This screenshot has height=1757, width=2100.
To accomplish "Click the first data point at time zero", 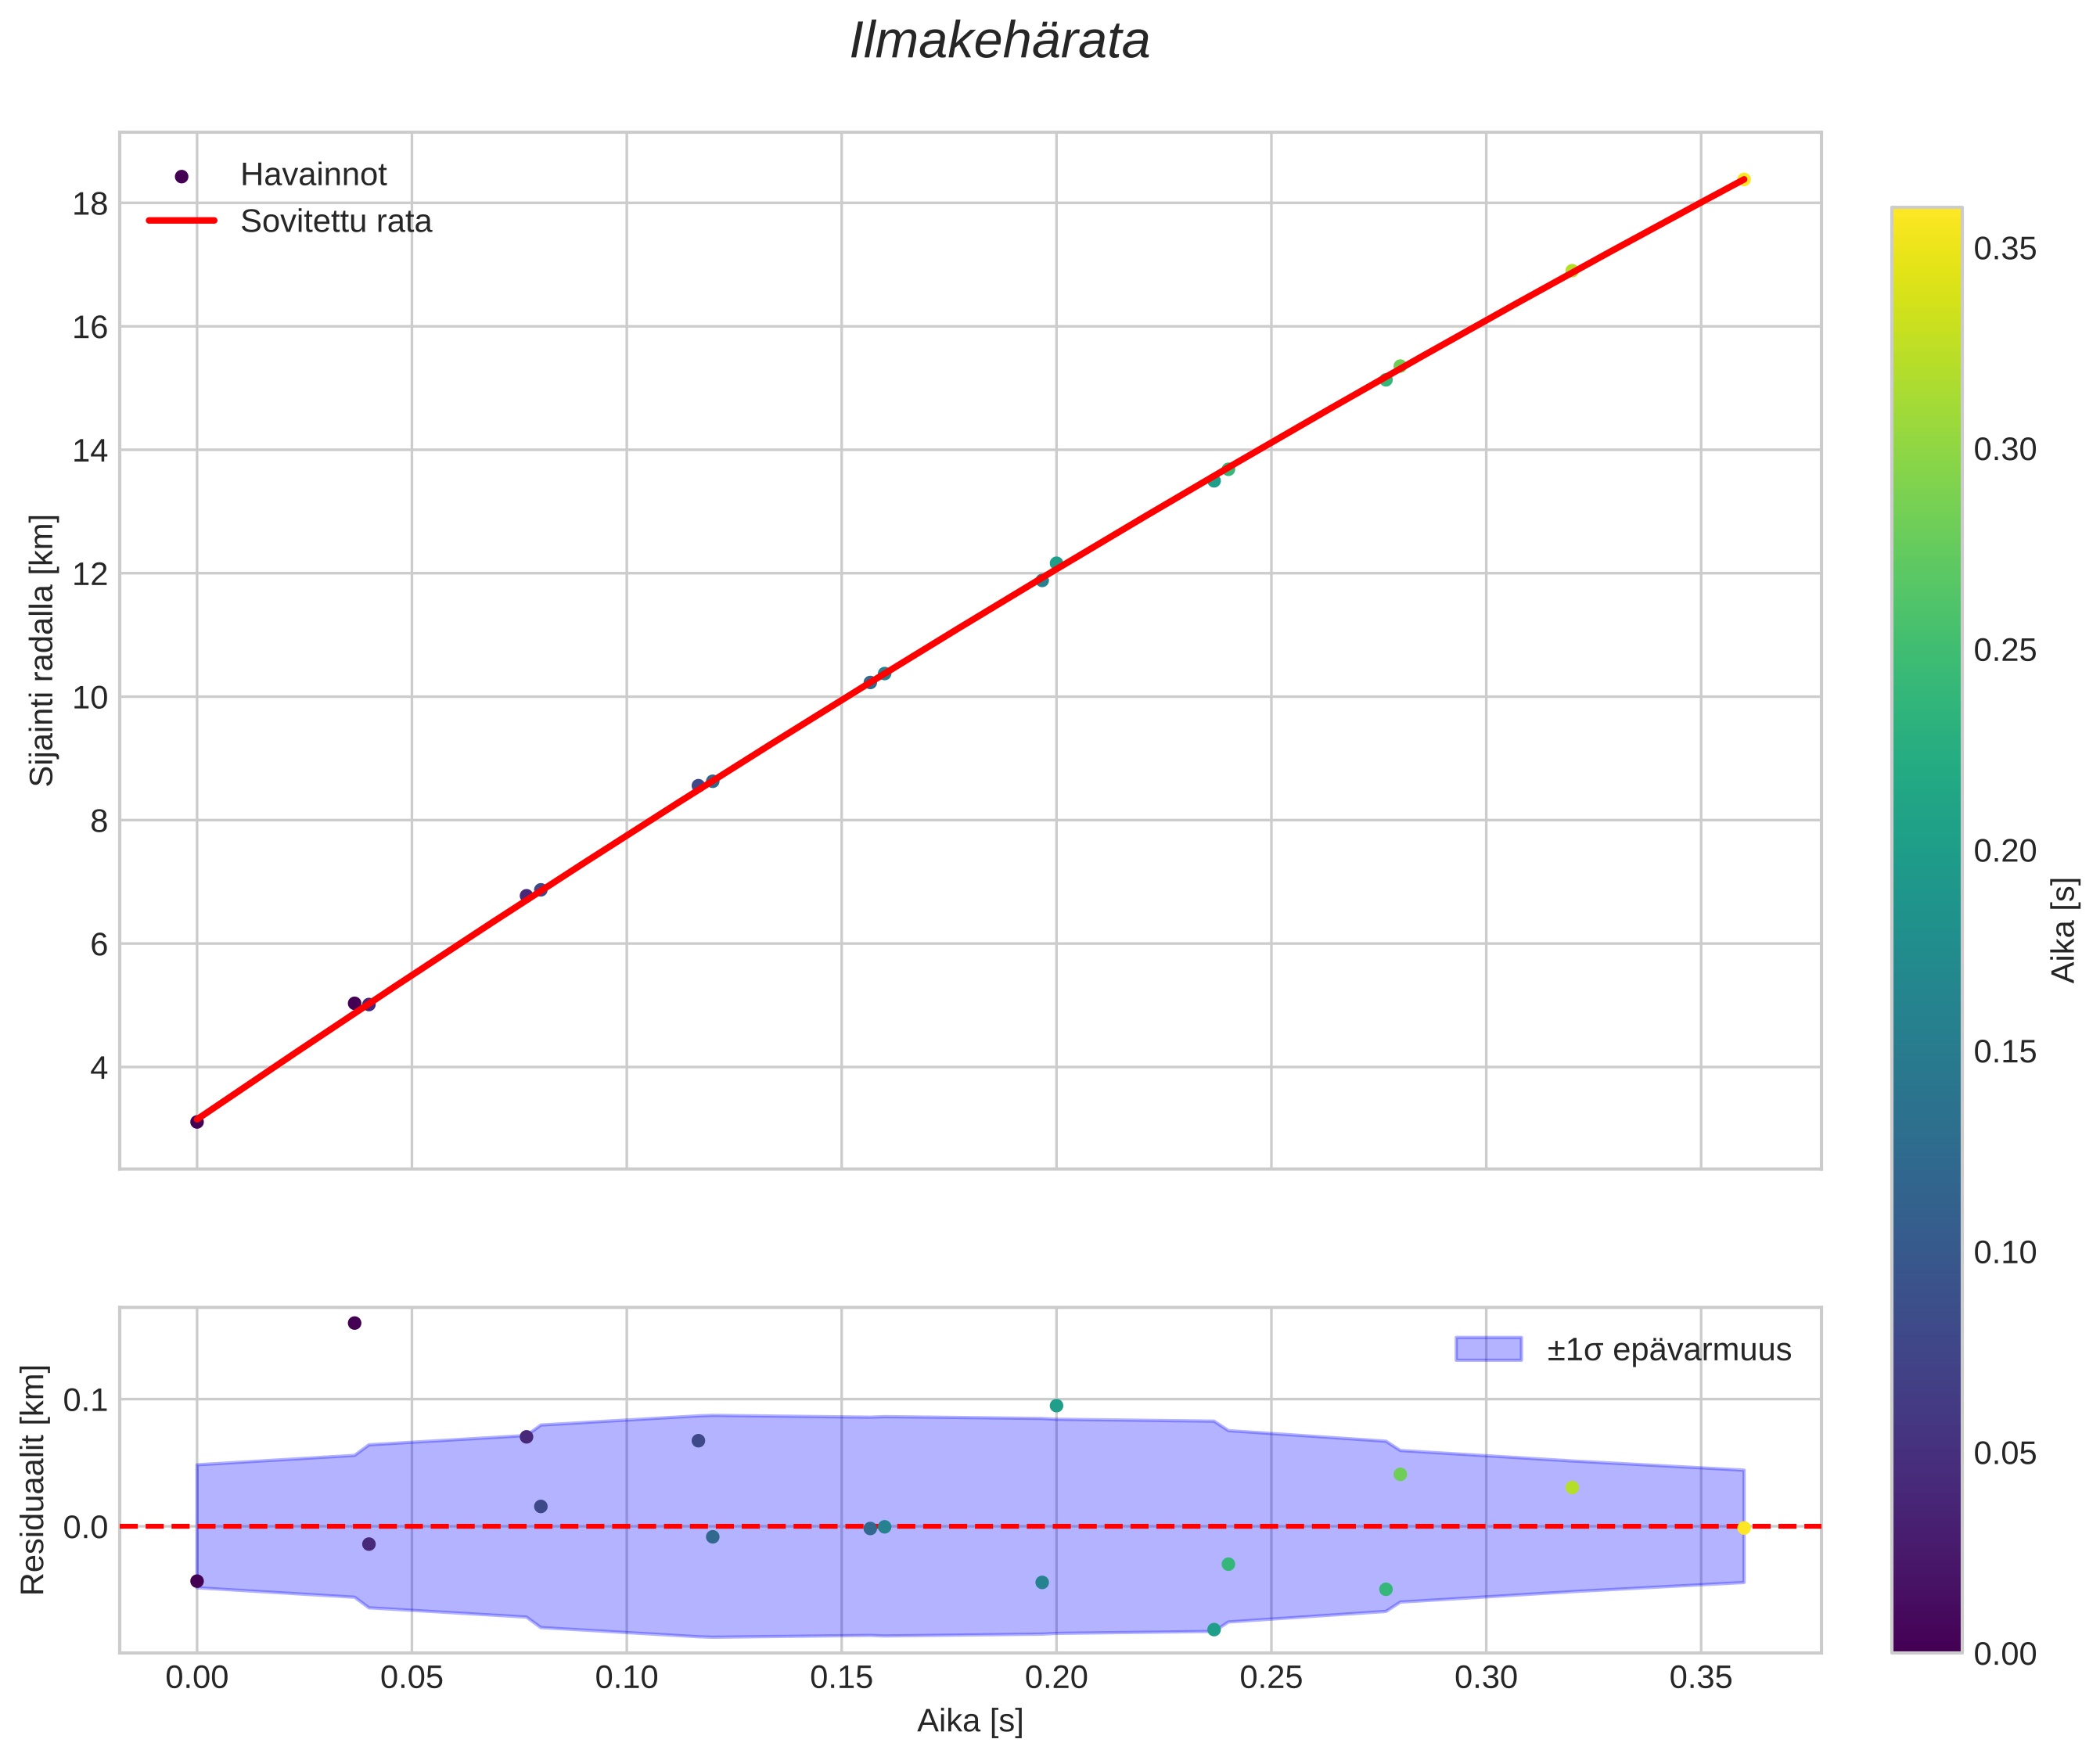I will [x=197, y=1122].
